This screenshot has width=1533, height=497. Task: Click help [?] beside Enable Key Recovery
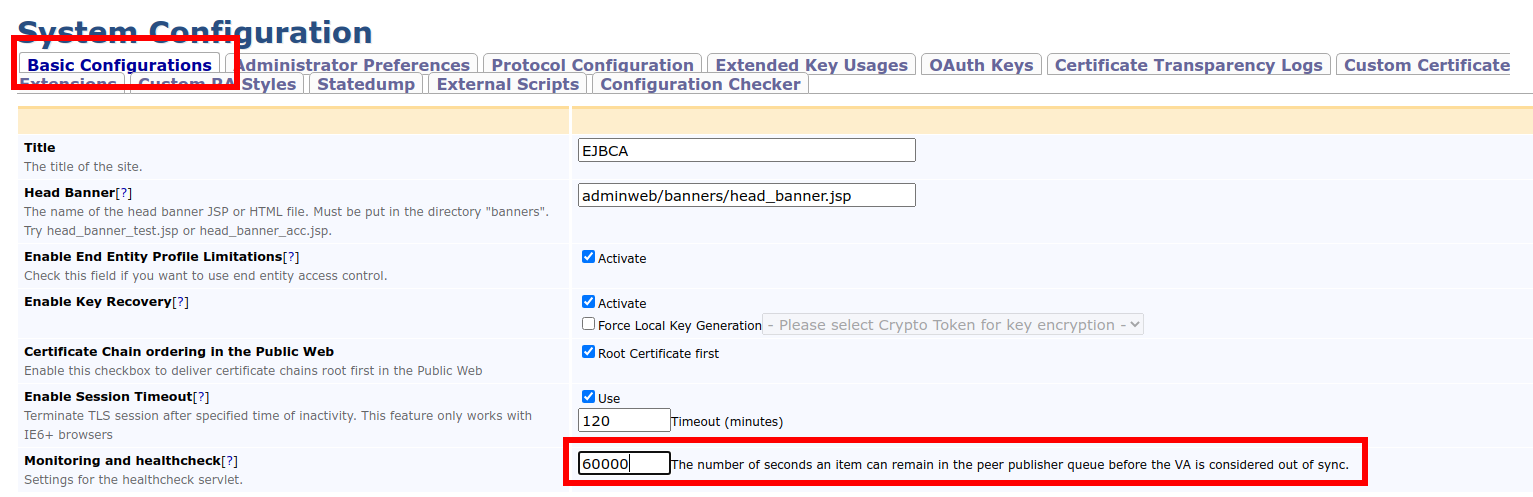pos(180,302)
